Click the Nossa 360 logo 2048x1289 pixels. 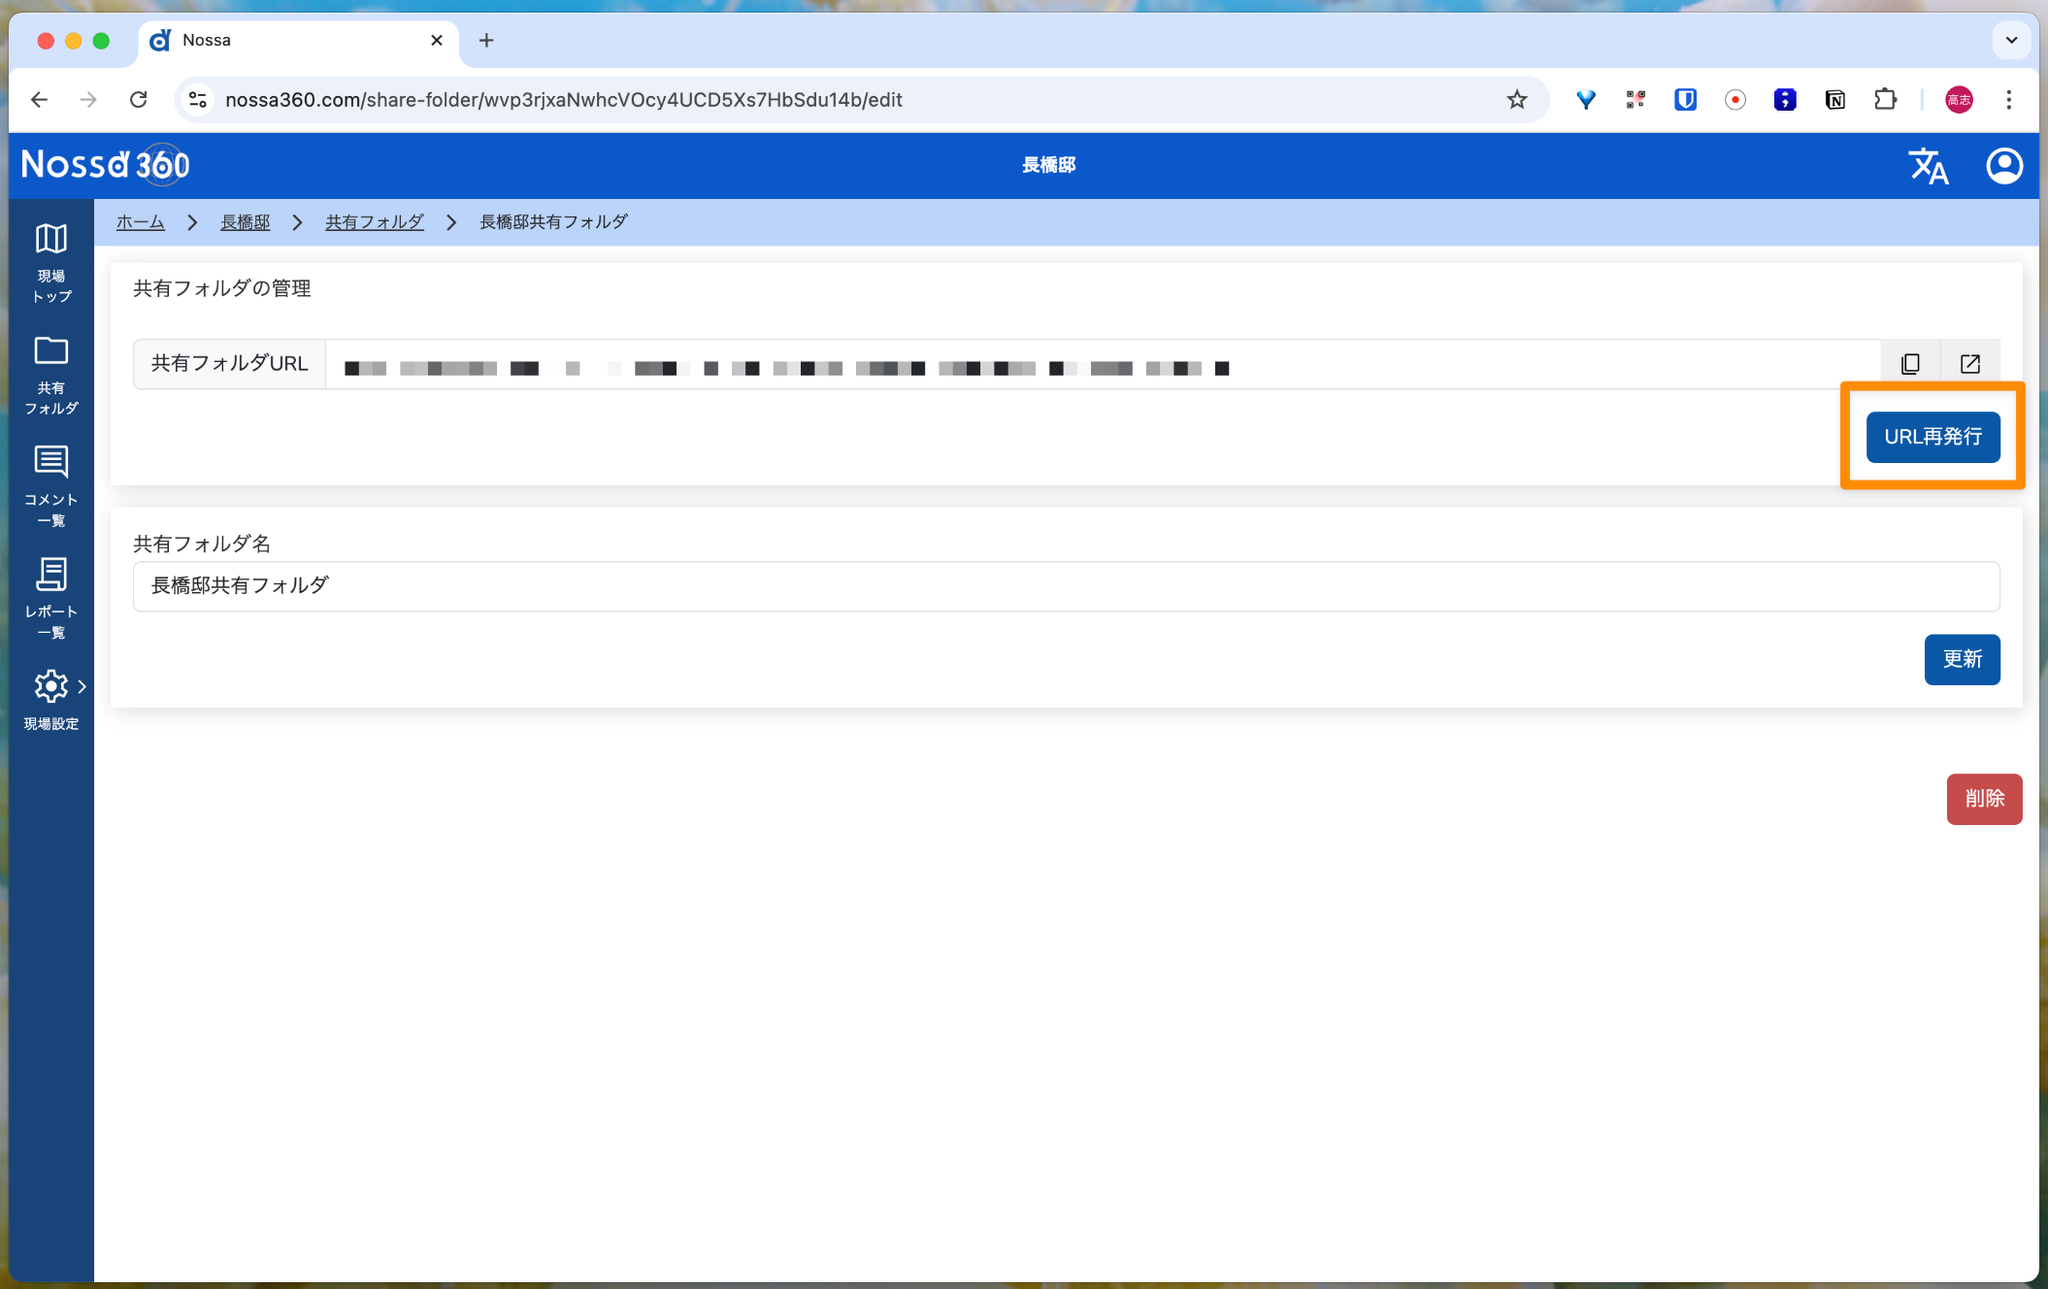pos(105,165)
